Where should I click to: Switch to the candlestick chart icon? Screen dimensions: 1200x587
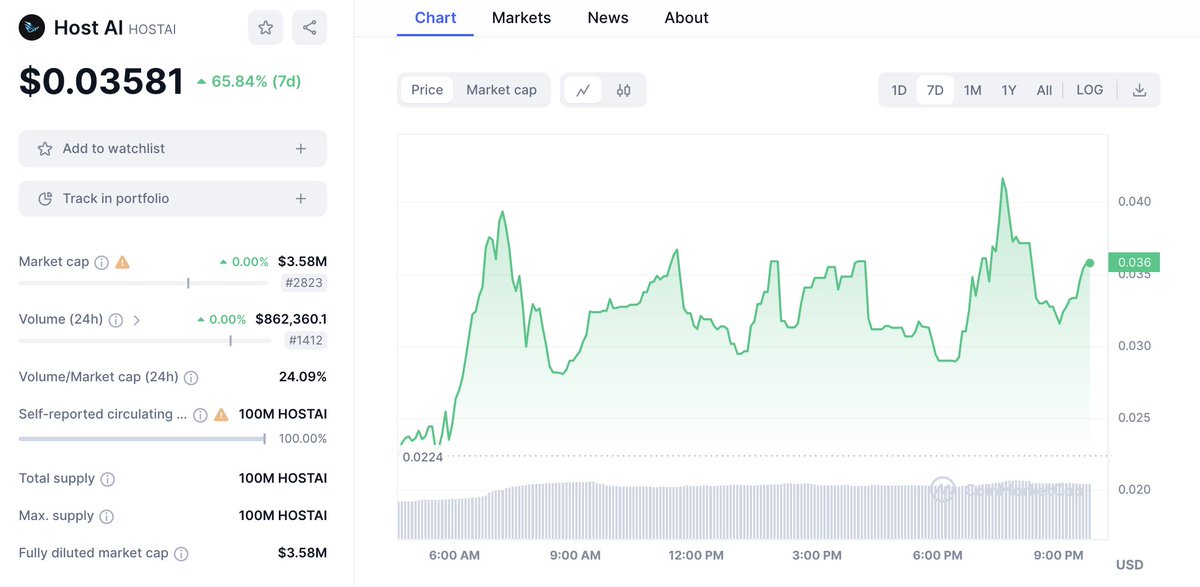coord(624,90)
